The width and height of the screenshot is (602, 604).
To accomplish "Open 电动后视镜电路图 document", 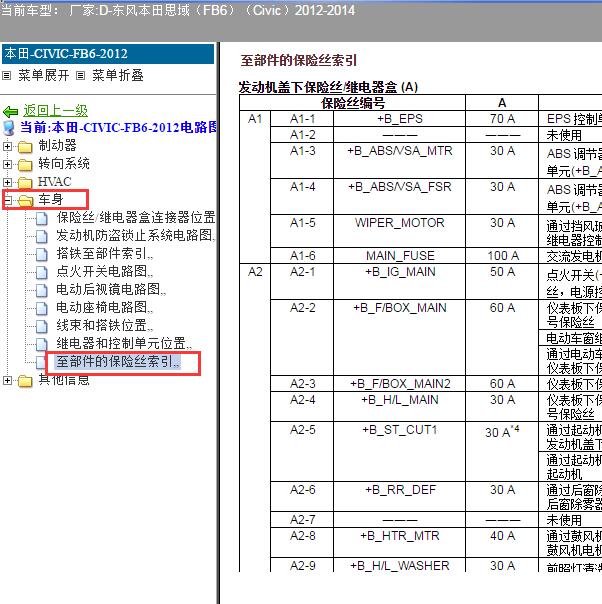I will (x=111, y=289).
